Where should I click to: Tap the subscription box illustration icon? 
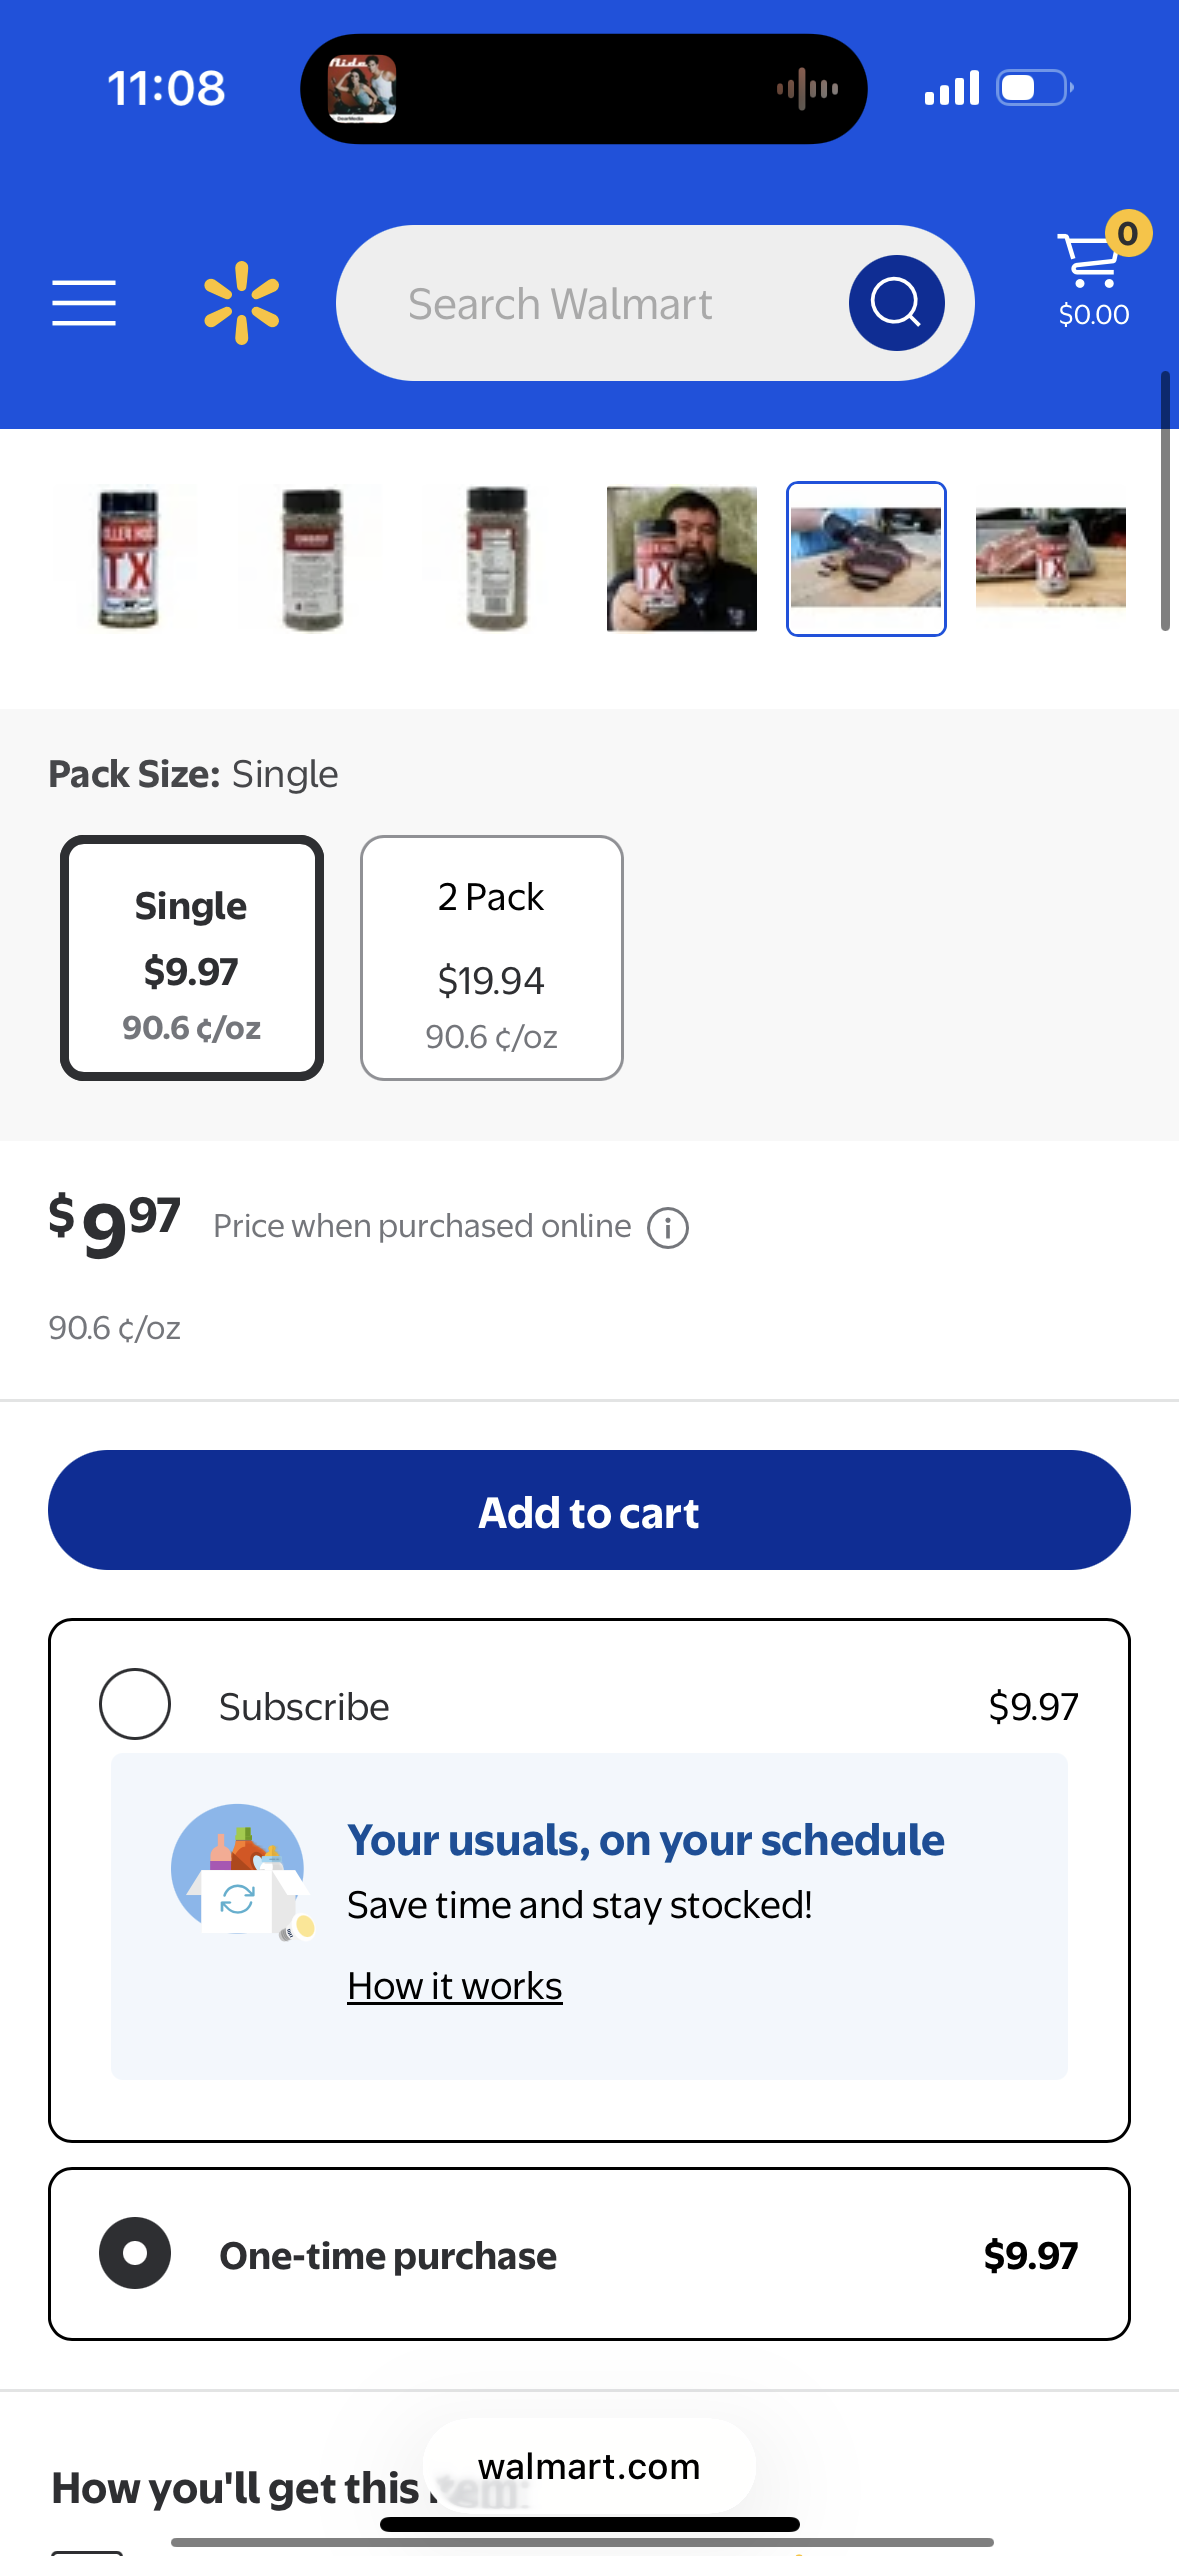tap(242, 1872)
